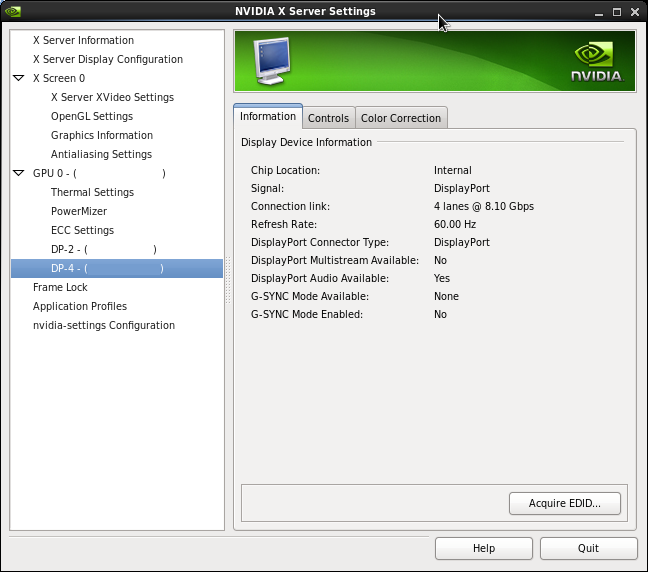The width and height of the screenshot is (648, 572).
Task: Open Graphics Information page
Action: [102, 135]
